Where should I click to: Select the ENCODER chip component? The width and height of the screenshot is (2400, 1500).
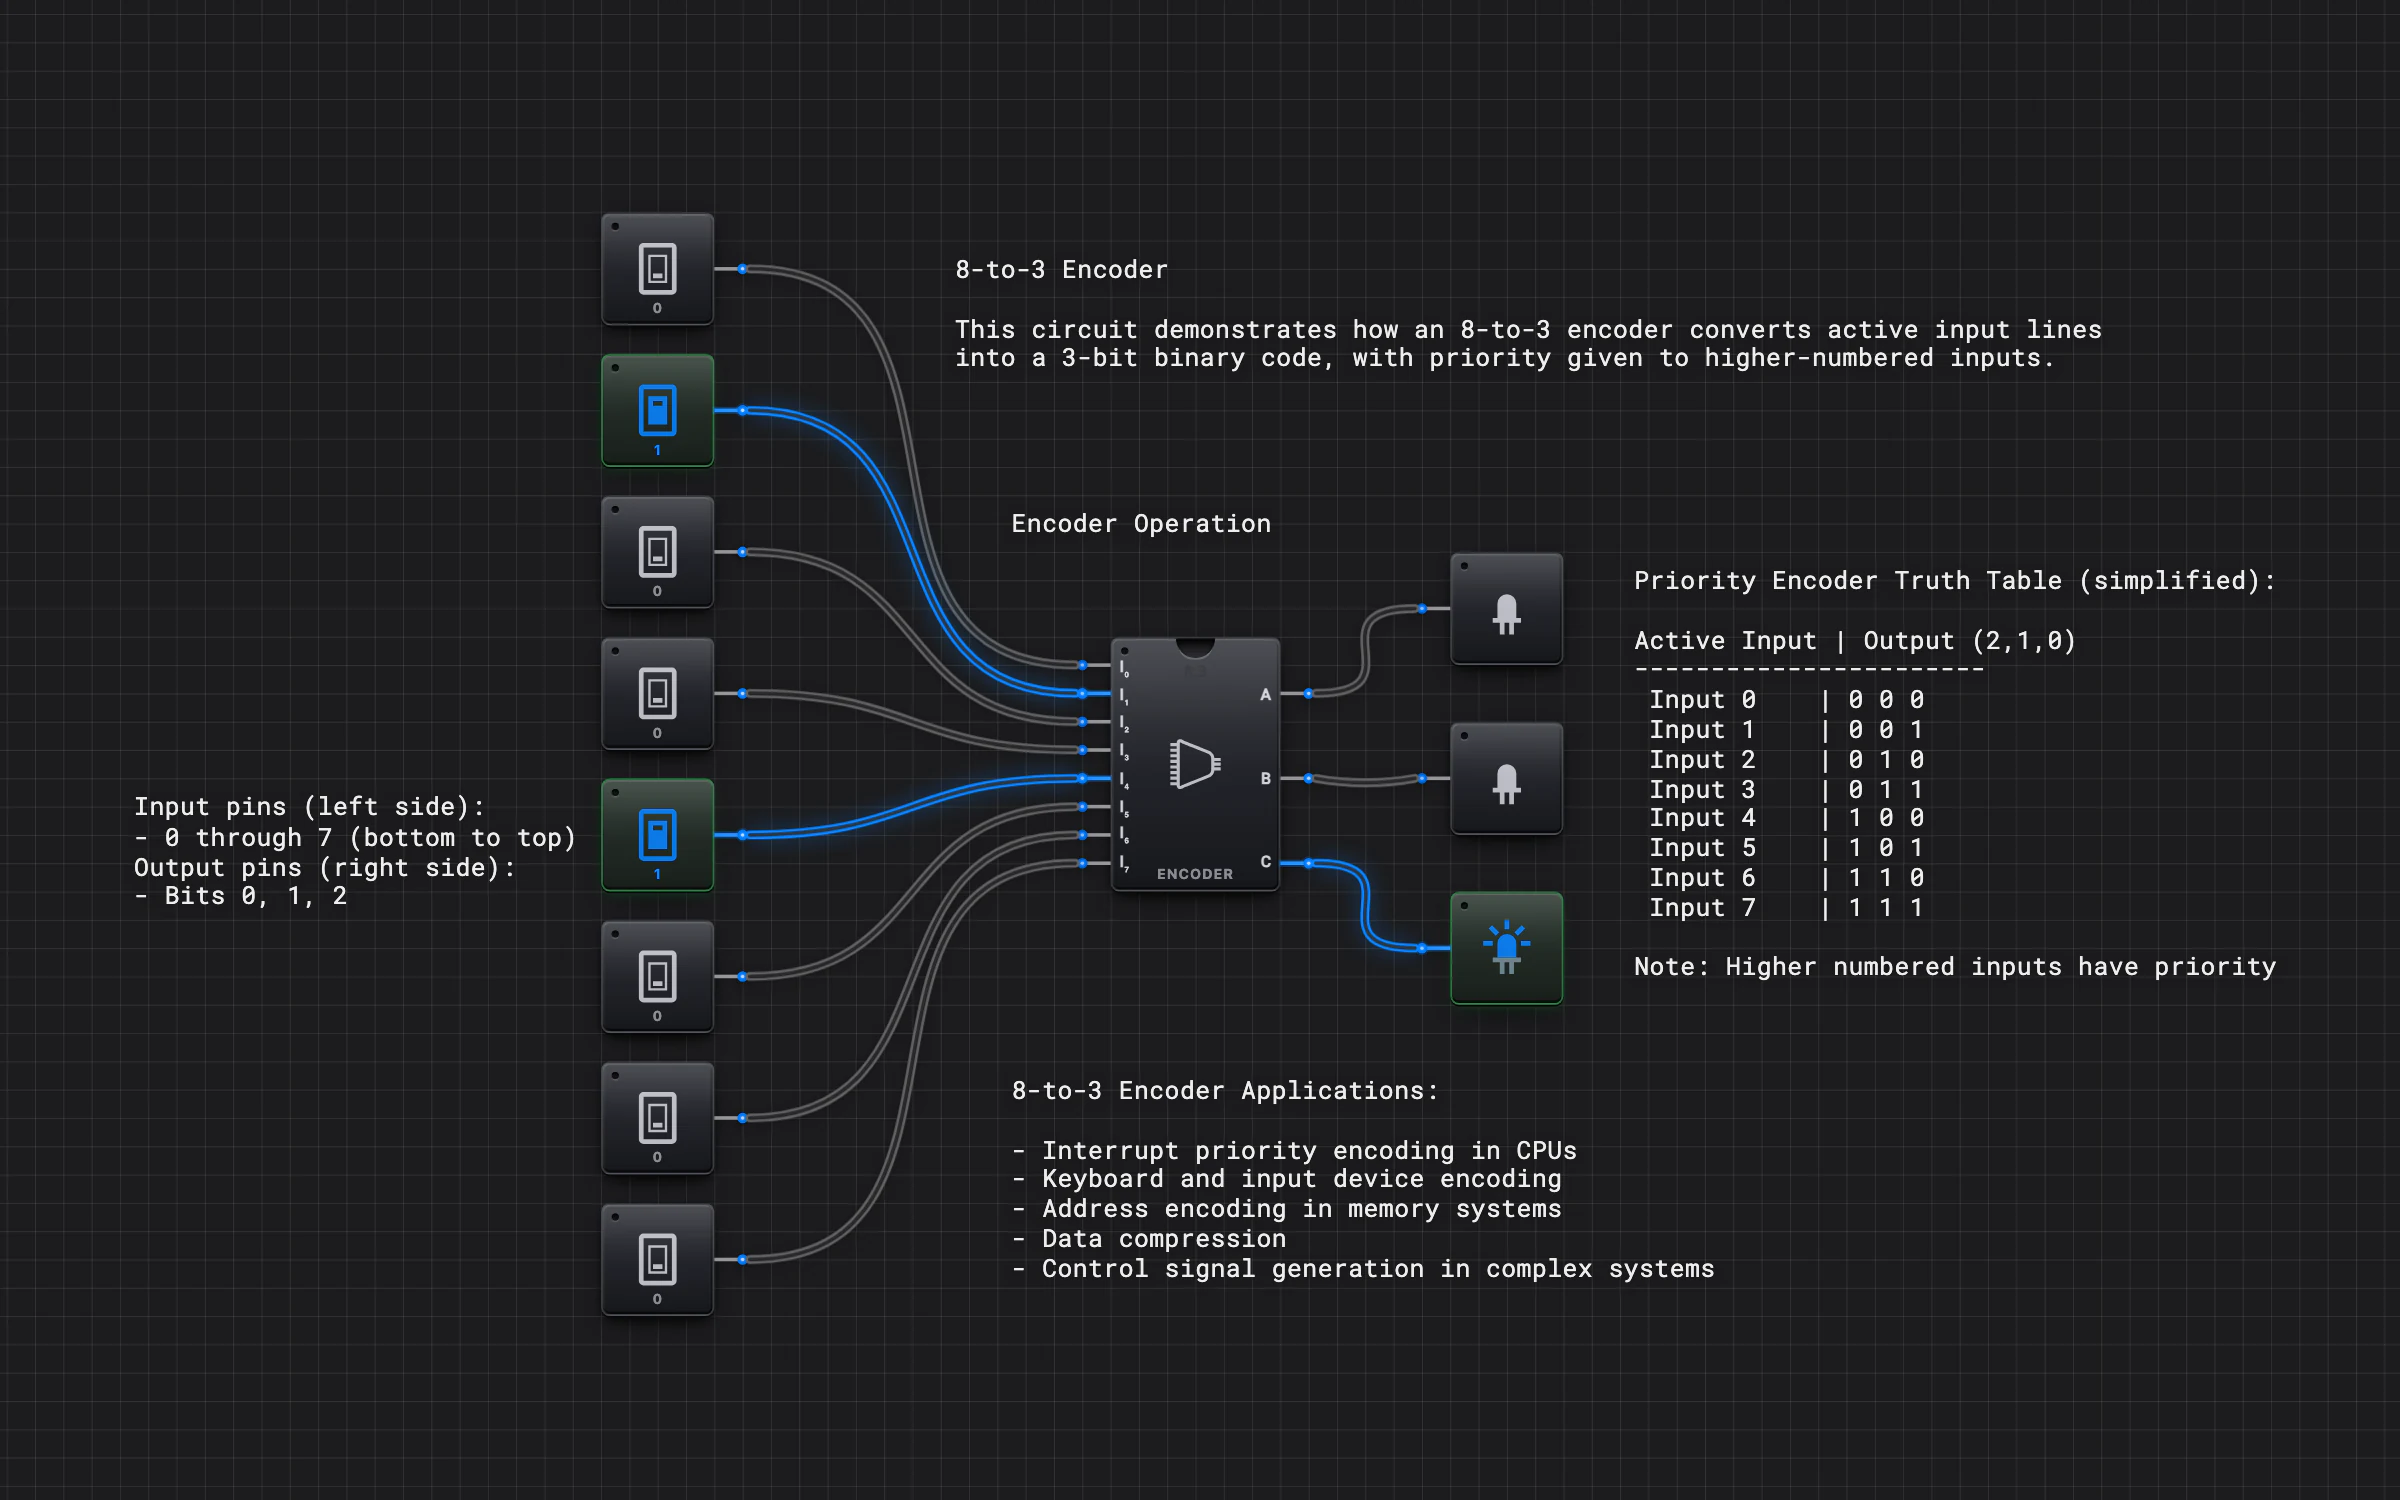pyautogui.click(x=1195, y=765)
